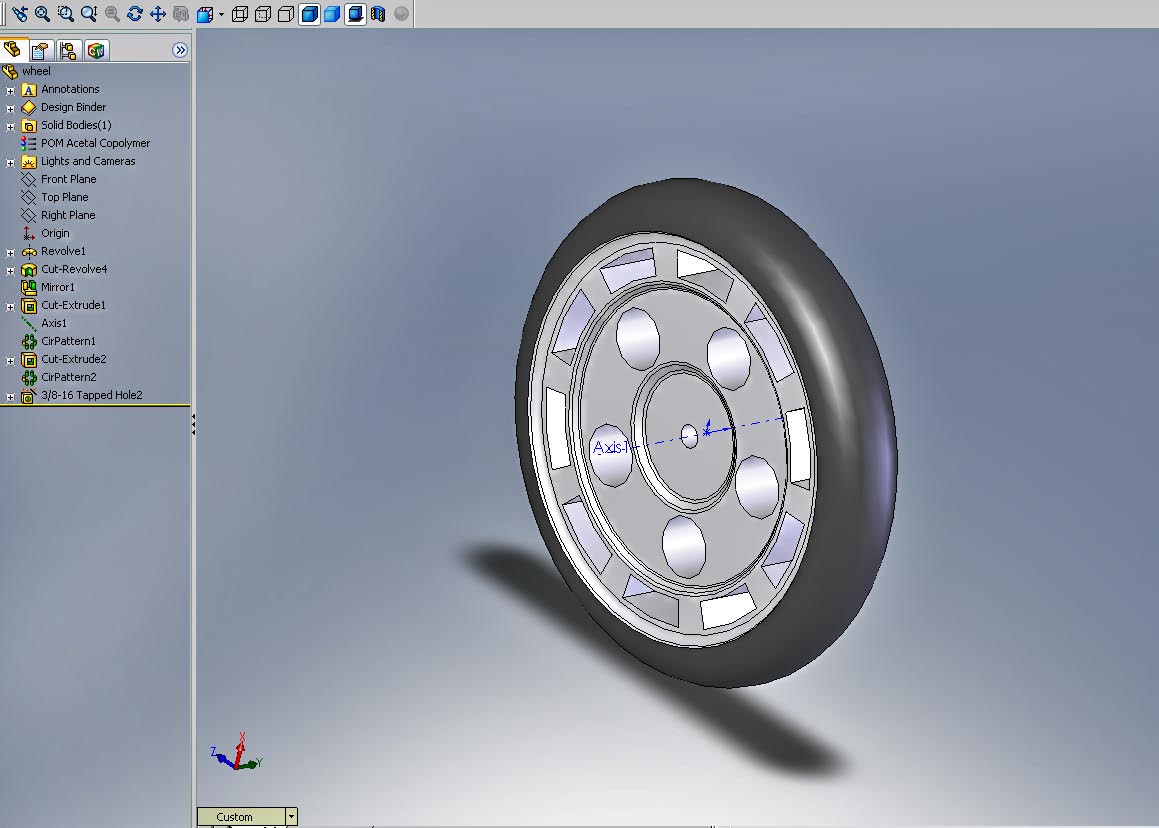Select the Zoom to Area tool
The image size is (1159, 828).
coord(66,13)
